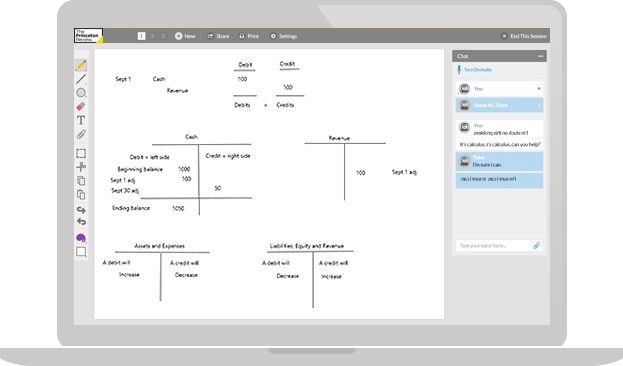Click the Share button
This screenshot has width=623, height=366.
coord(218,36)
